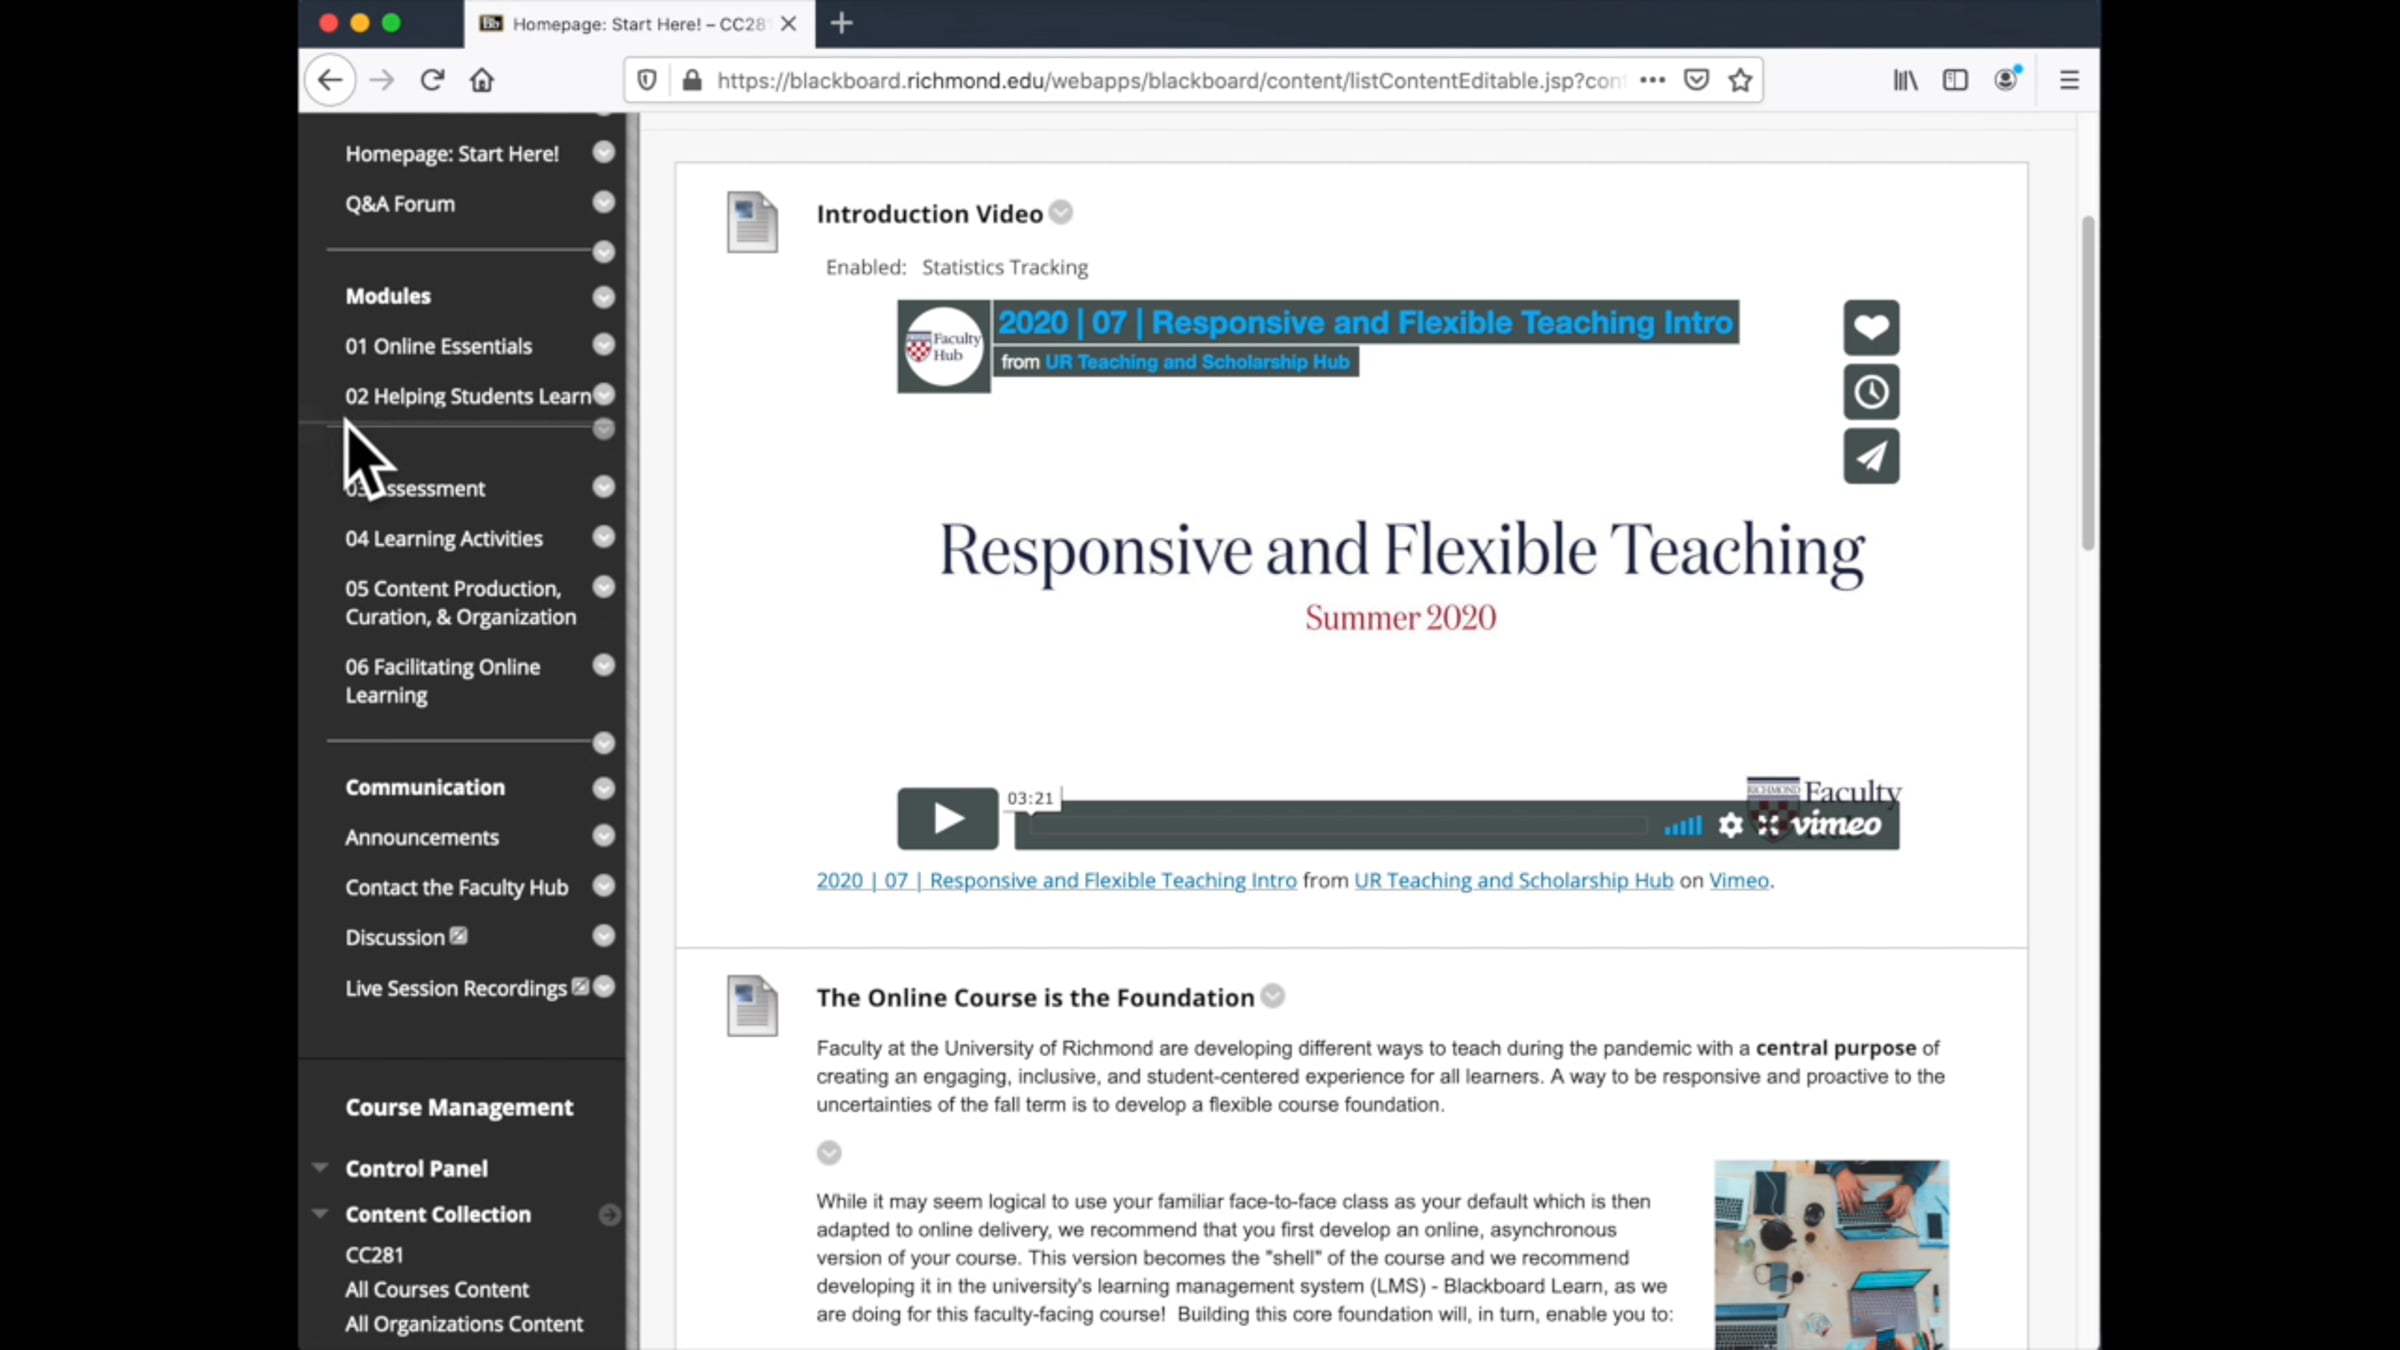Open chevron menu for Q&A Forum

pos(603,202)
